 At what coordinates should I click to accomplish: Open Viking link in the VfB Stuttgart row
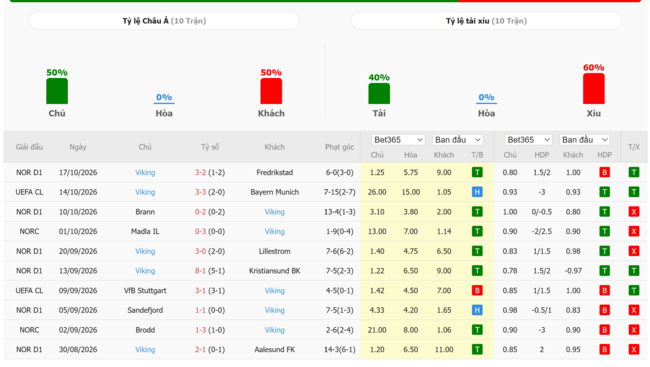[274, 291]
